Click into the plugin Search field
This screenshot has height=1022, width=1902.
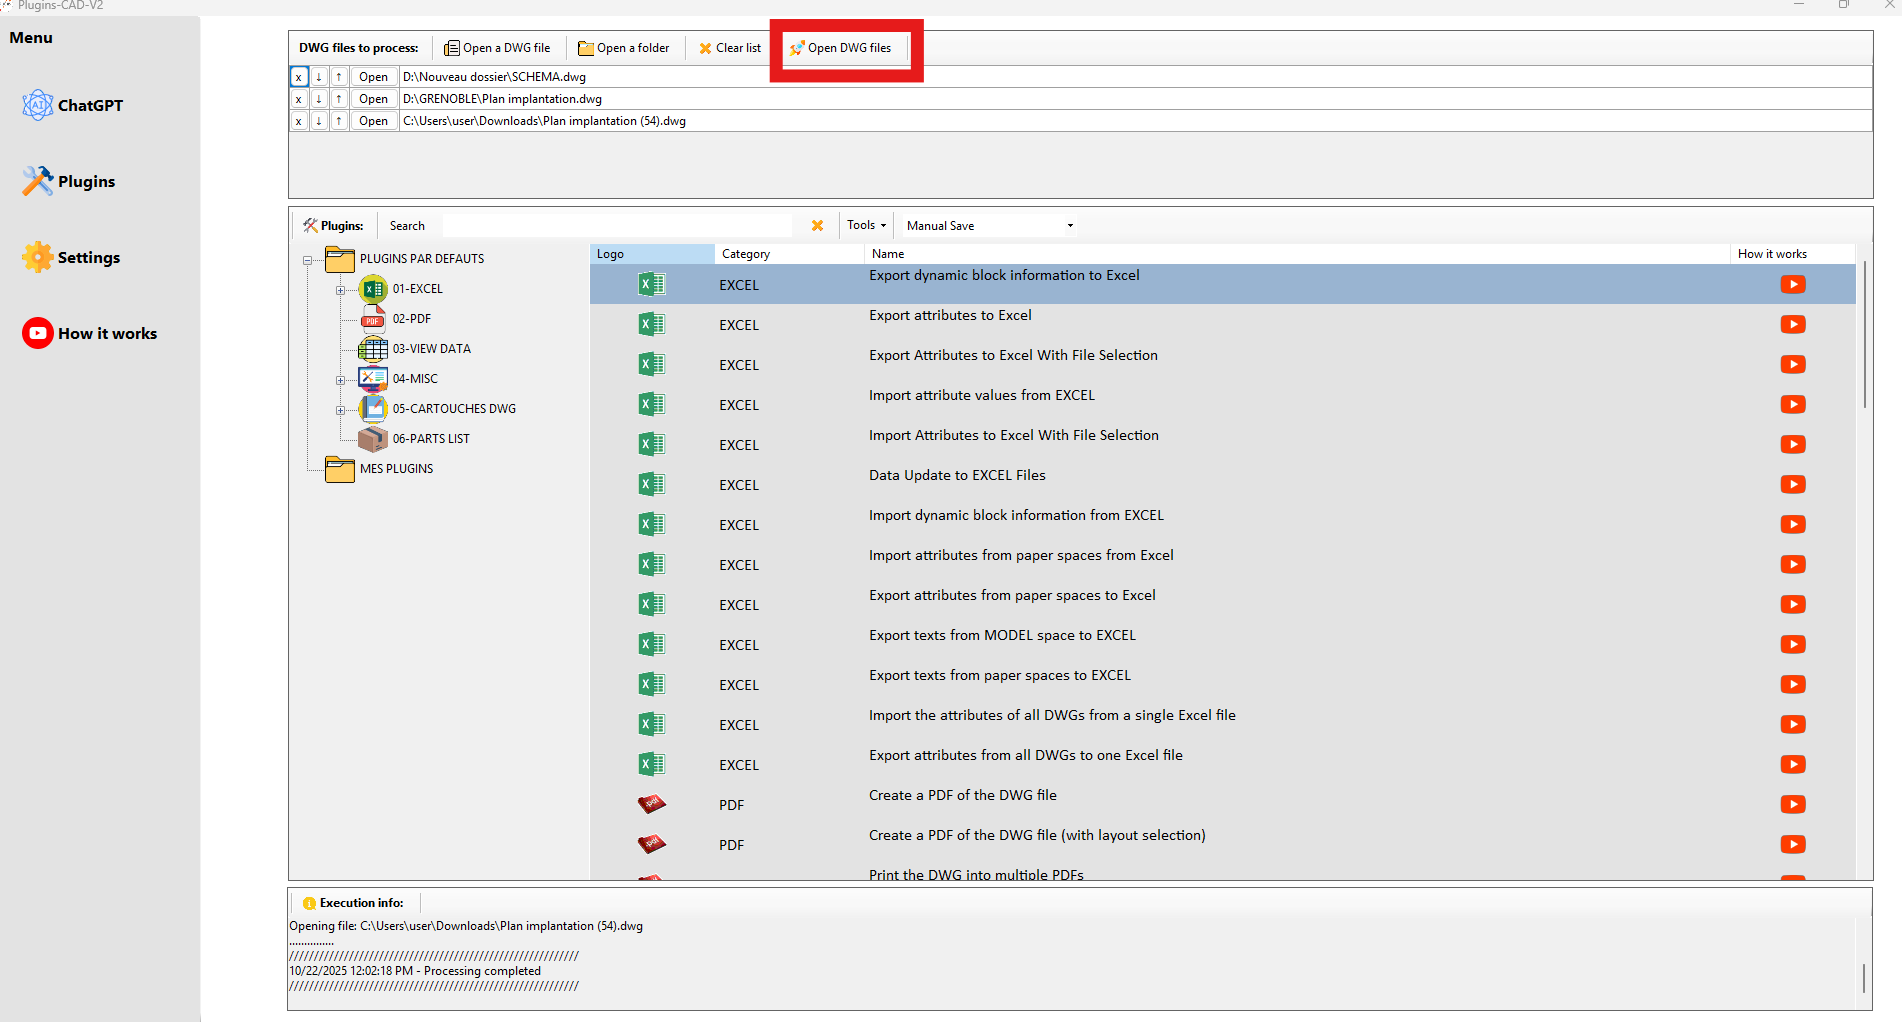point(616,226)
